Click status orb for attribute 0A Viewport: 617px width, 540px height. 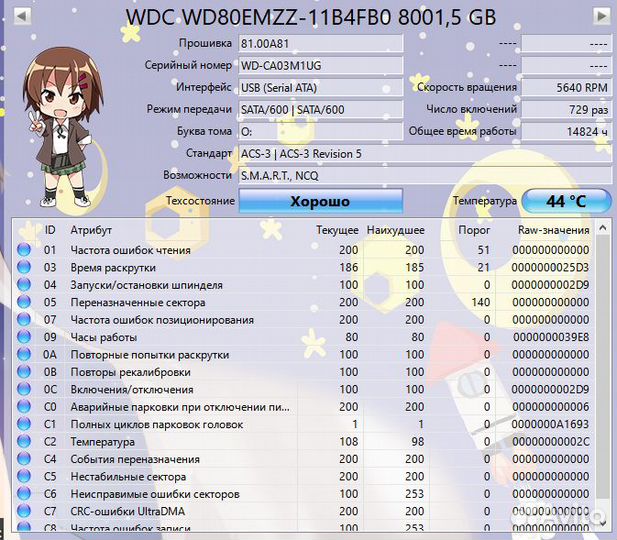24,354
